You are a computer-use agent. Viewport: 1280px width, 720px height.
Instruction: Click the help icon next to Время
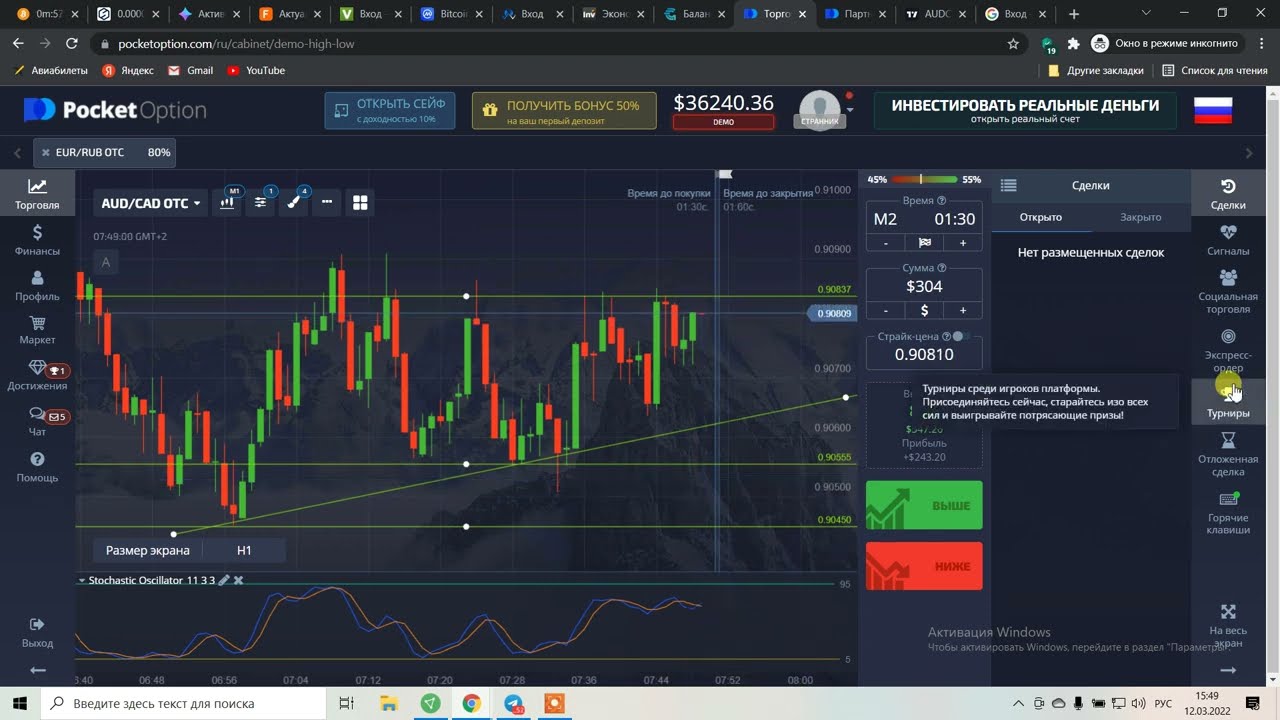942,200
